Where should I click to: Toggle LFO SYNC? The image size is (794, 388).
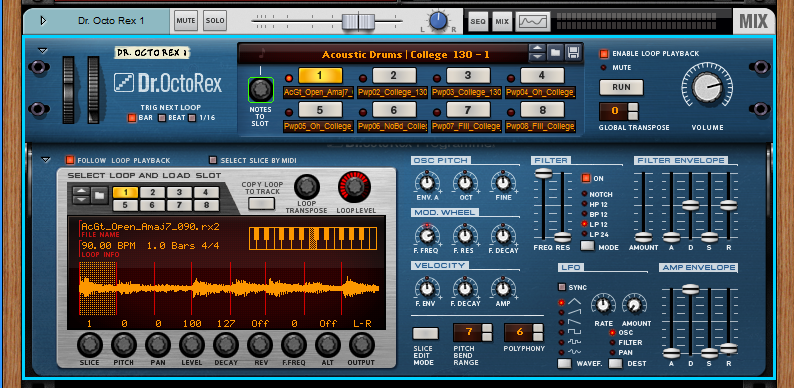tap(562, 287)
